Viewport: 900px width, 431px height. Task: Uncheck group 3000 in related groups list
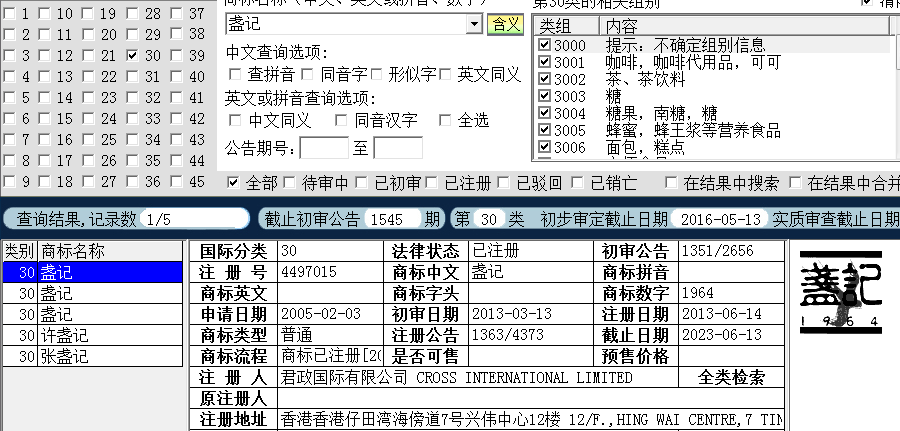pos(545,45)
